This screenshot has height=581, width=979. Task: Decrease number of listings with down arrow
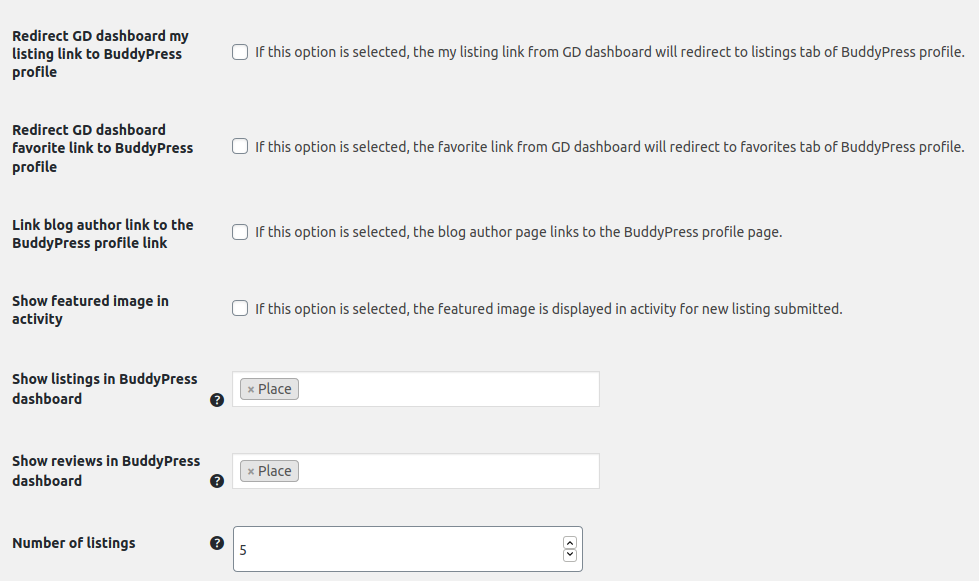pyautogui.click(x=570, y=554)
